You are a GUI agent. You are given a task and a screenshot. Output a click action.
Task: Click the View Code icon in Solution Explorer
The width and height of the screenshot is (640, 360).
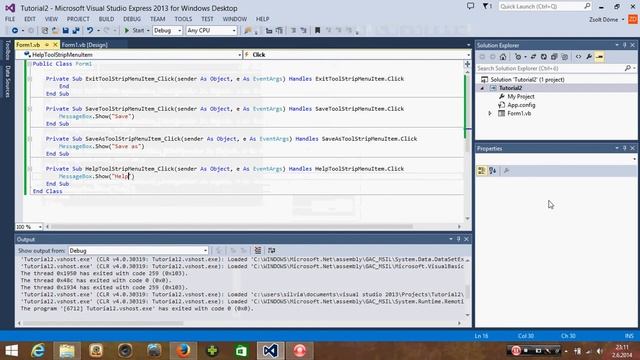578,57
